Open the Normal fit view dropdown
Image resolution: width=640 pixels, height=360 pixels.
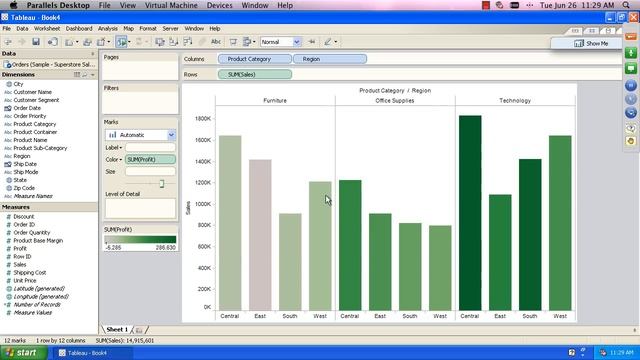click(297, 42)
